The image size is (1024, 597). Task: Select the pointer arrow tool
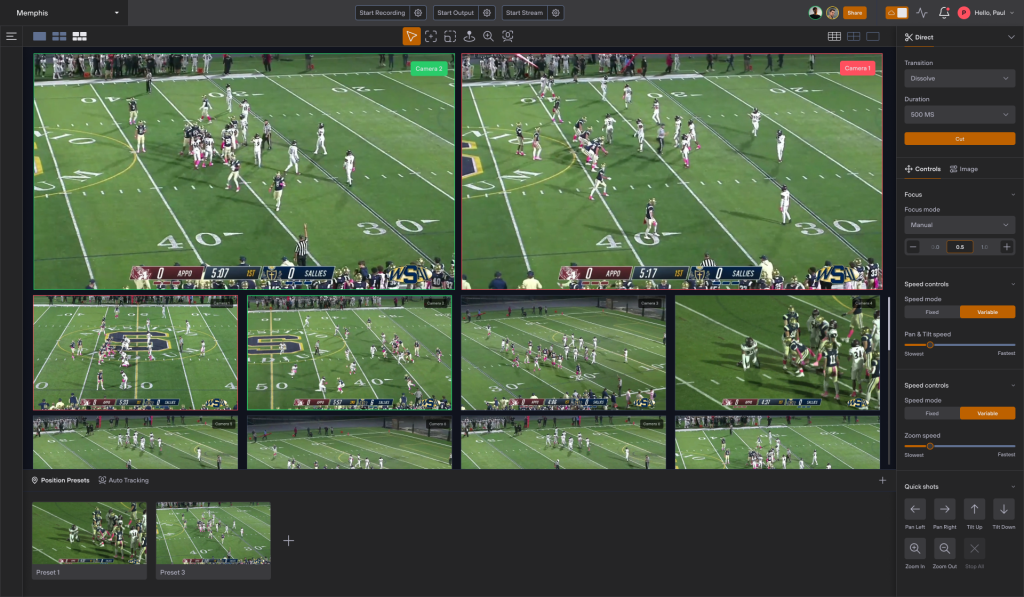(411, 37)
